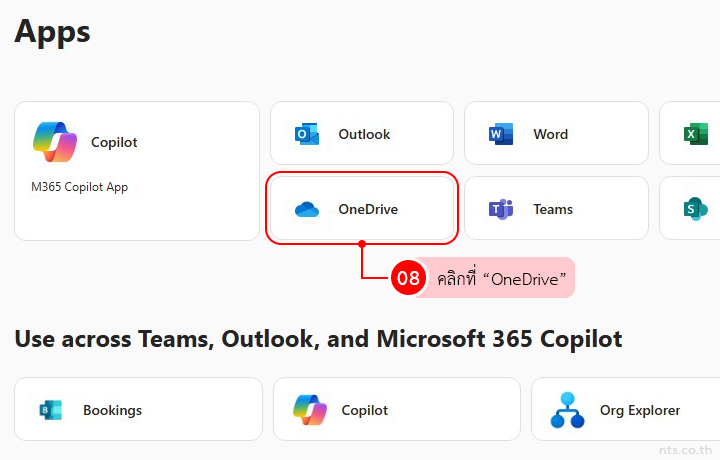The image size is (720, 460).
Task: Click the red step 08 badge
Action: (x=408, y=278)
